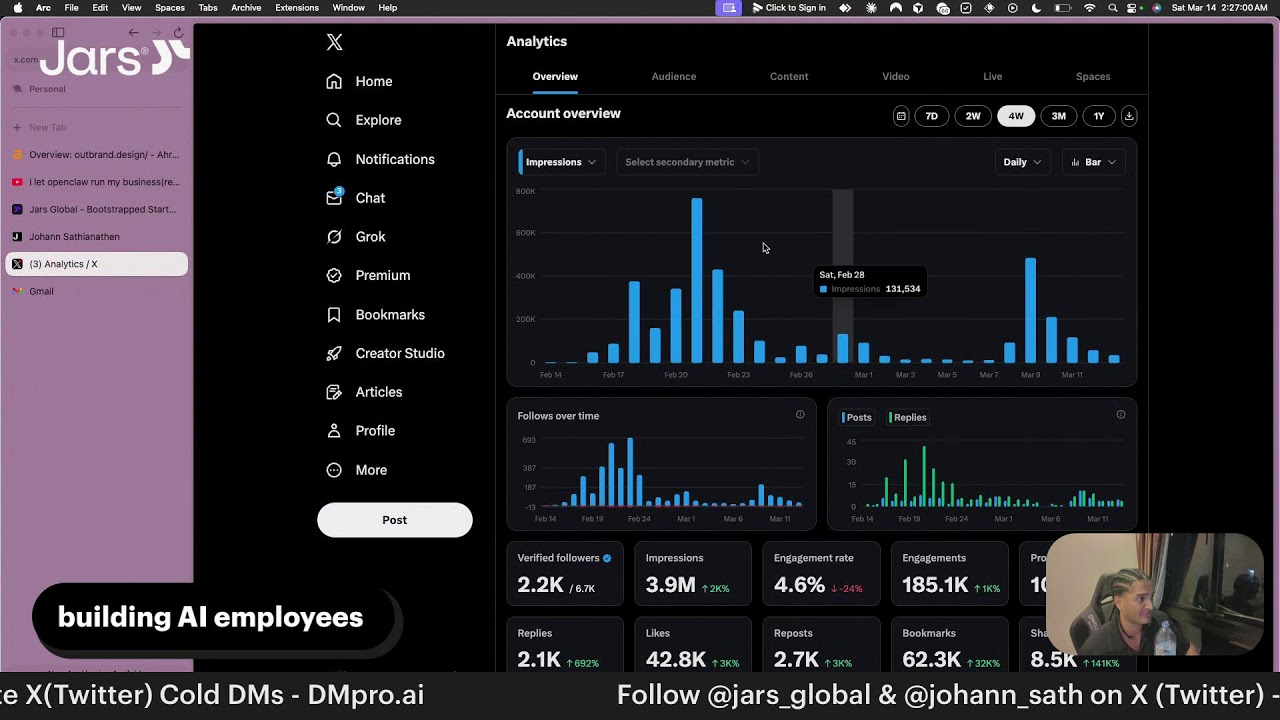This screenshot has height=720, width=1280.
Task: Select the Overview analytics tab
Action: point(555,76)
